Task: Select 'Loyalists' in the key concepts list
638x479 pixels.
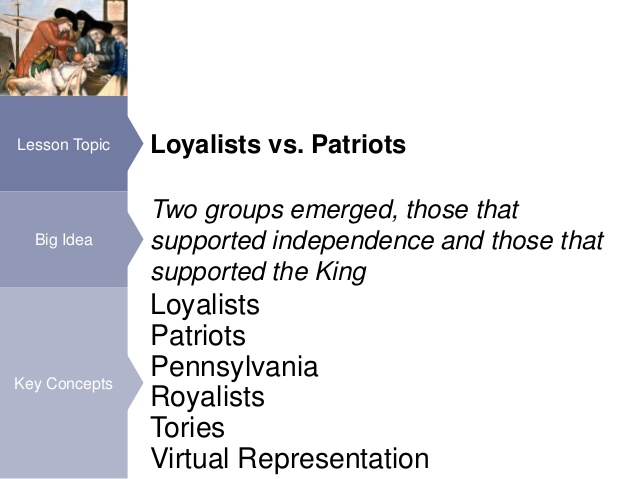Action: (x=205, y=305)
